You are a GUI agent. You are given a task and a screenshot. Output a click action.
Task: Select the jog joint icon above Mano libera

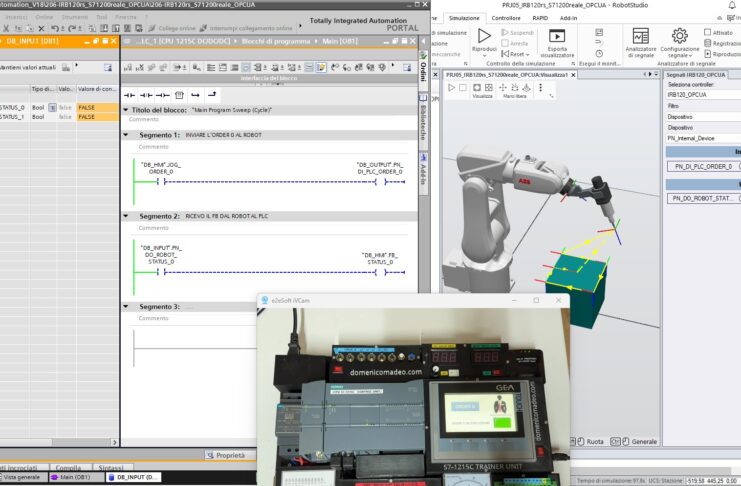[526, 87]
